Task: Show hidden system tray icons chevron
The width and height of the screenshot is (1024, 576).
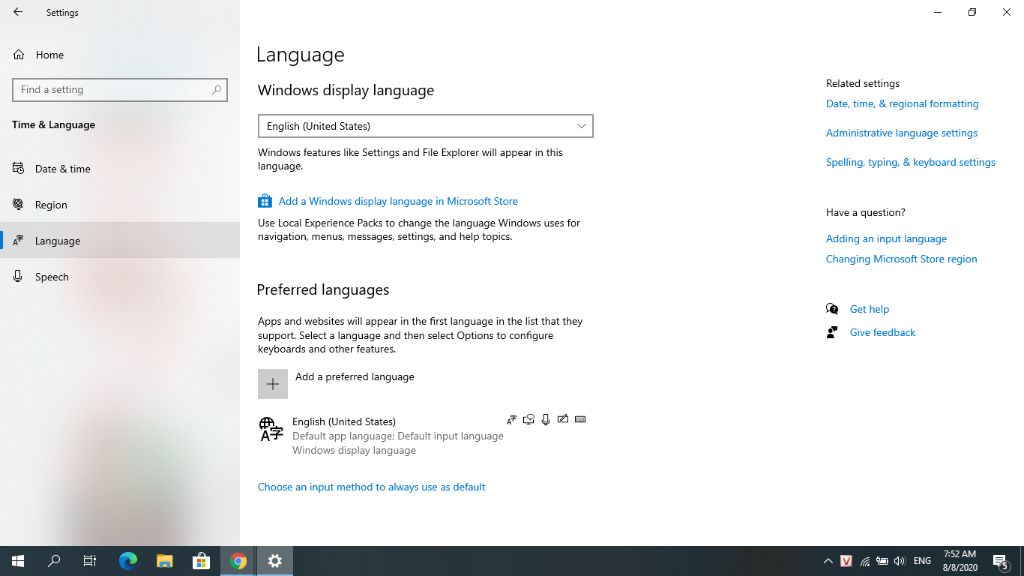Action: pyautogui.click(x=827, y=561)
